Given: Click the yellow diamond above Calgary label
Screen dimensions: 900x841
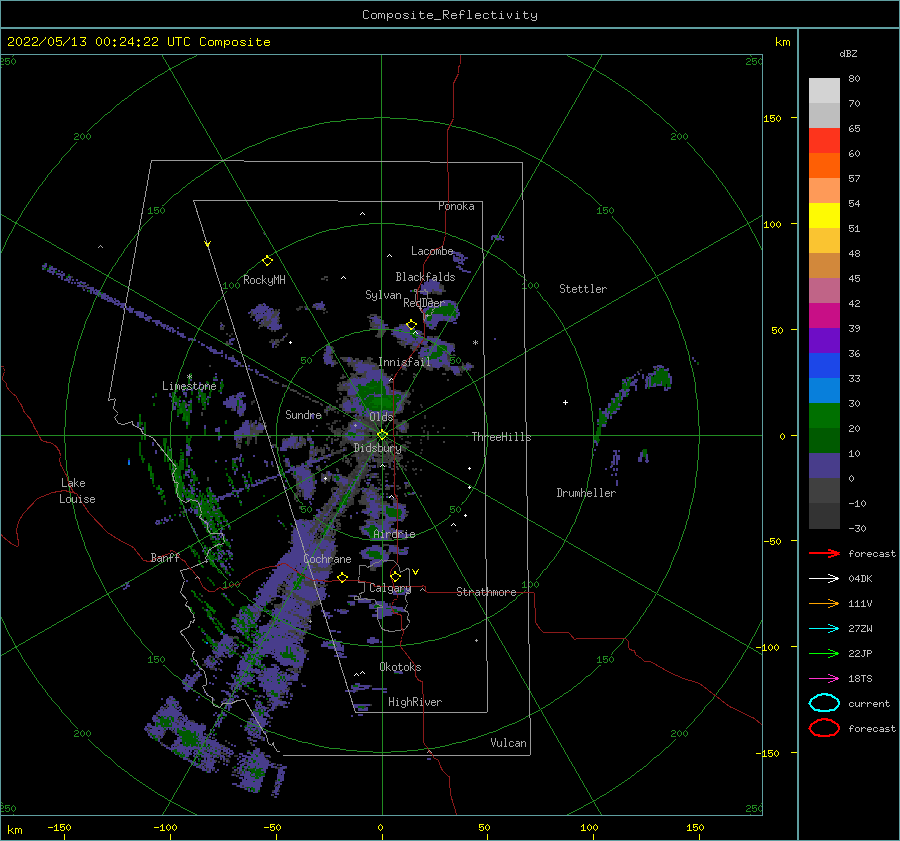Looking at the screenshot, I should click(x=395, y=576).
